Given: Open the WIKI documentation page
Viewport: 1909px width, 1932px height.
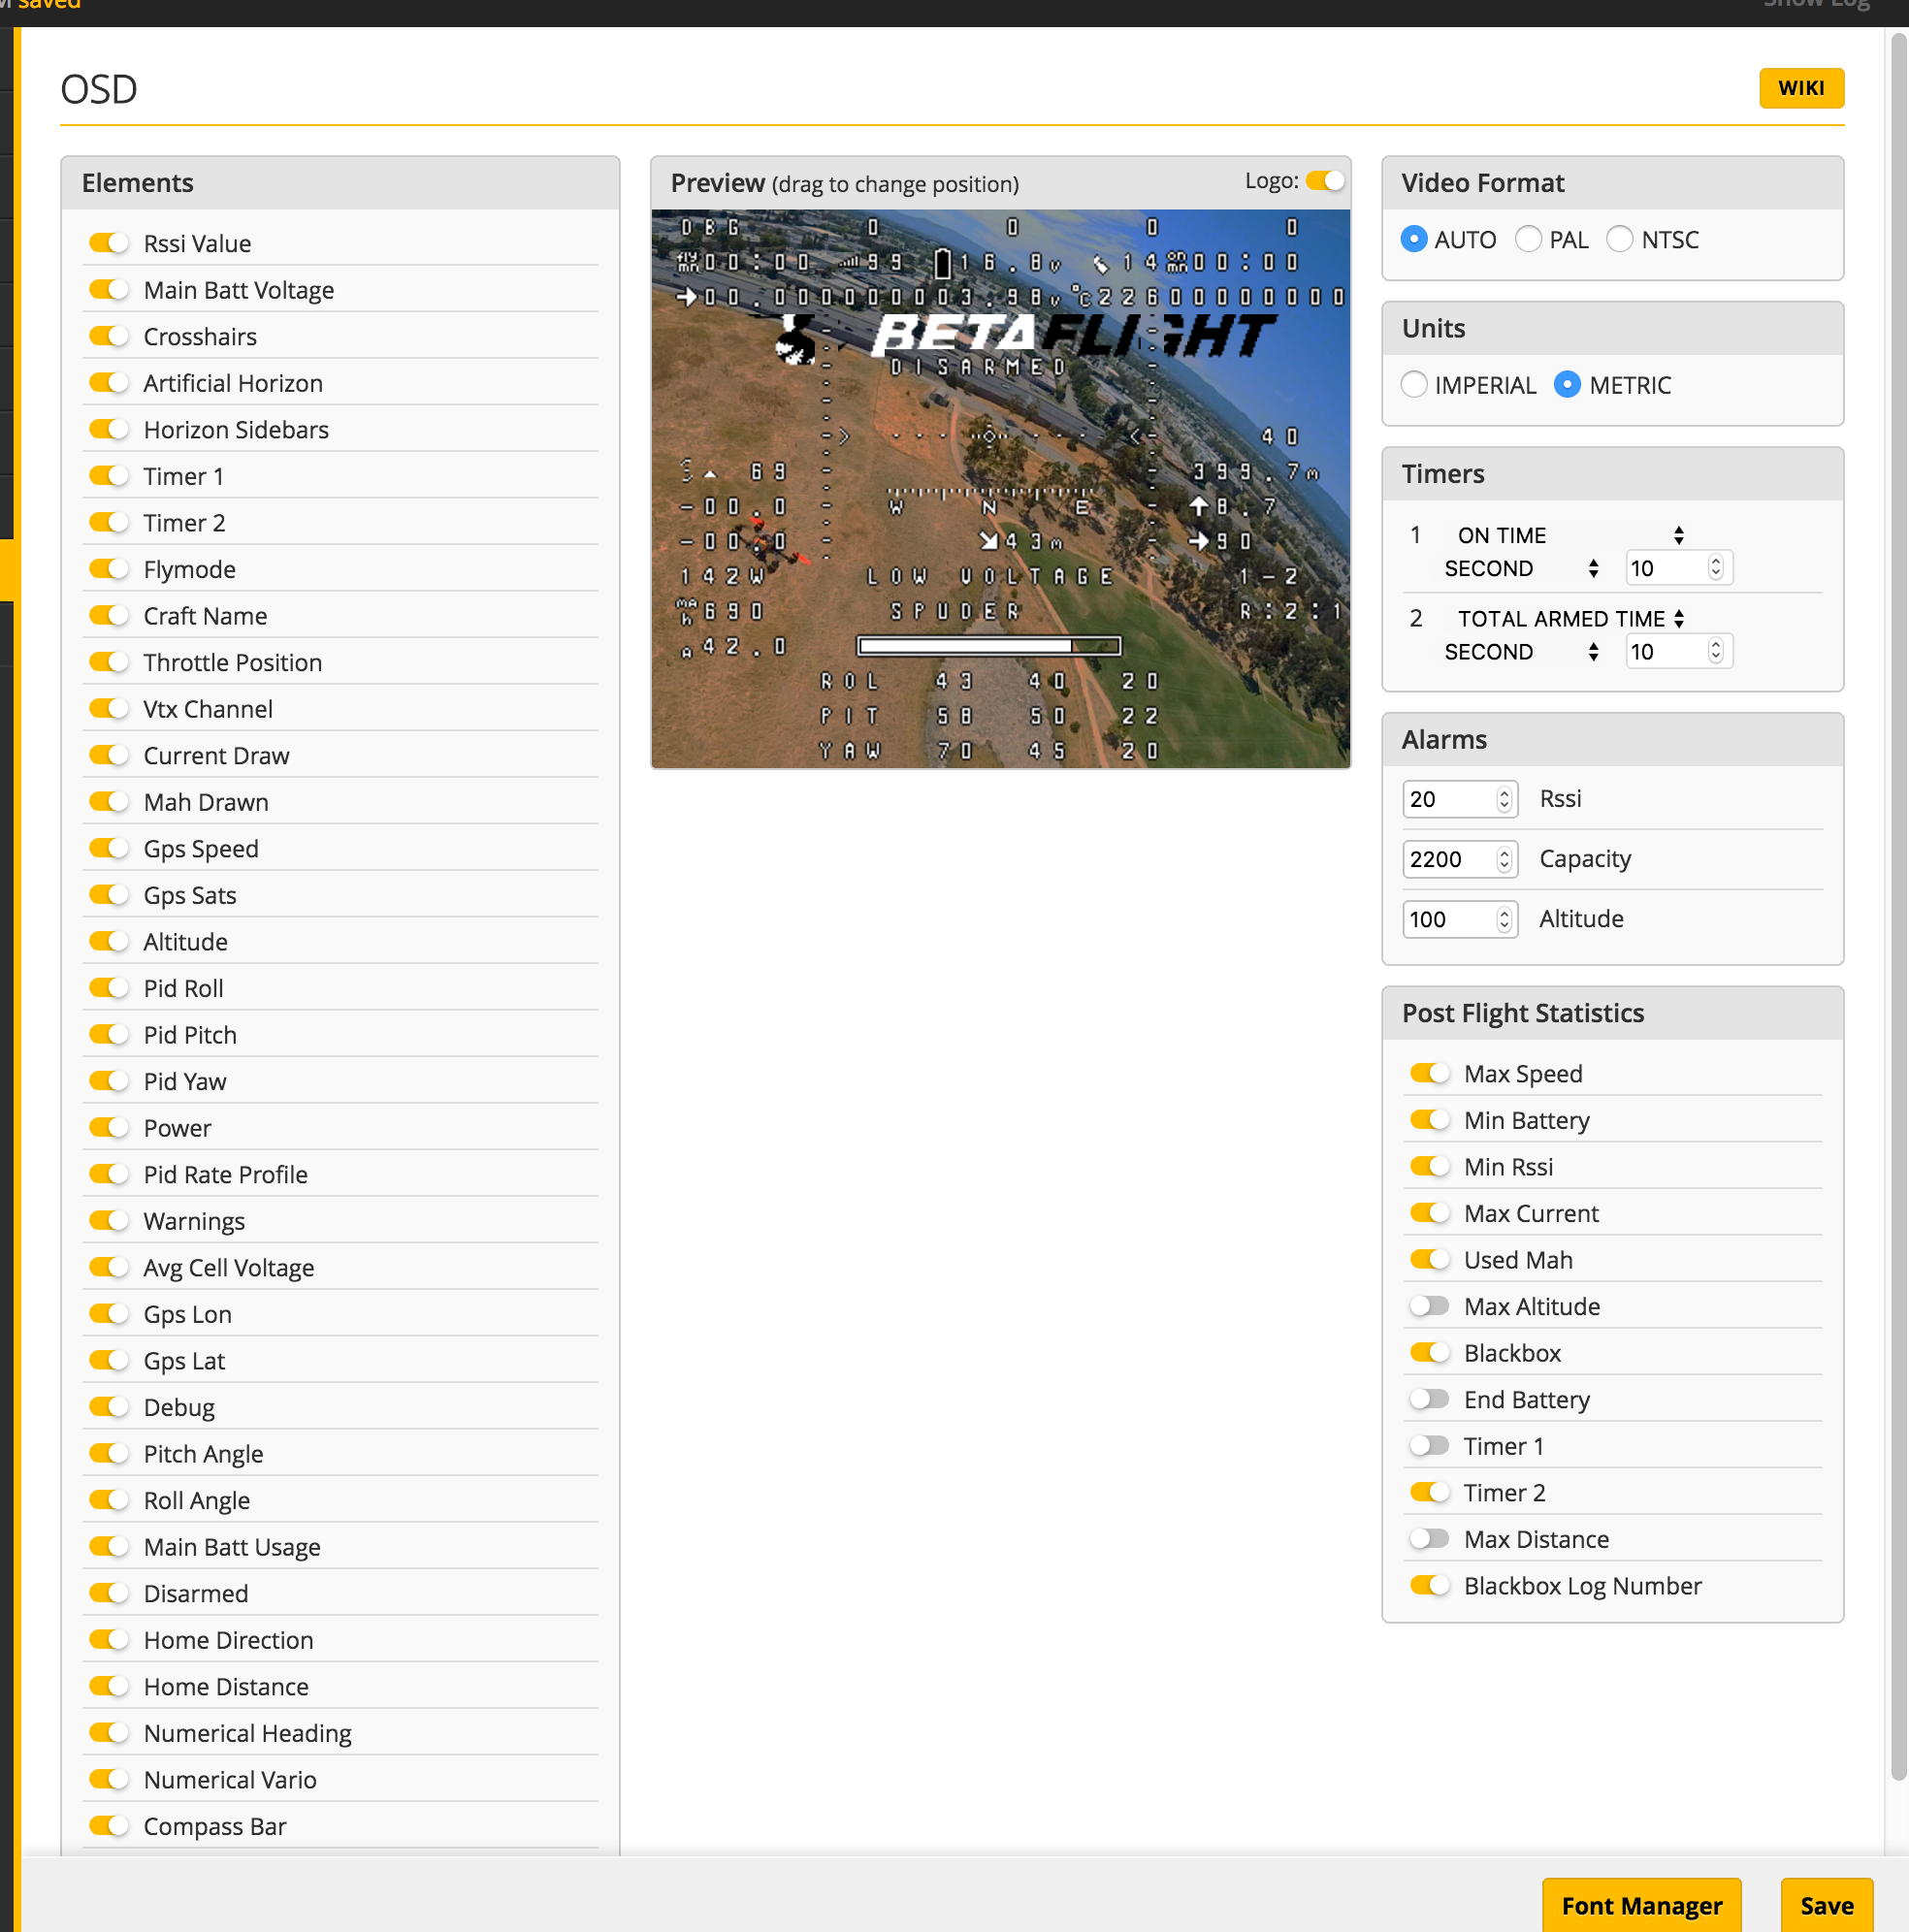Looking at the screenshot, I should pyautogui.click(x=1801, y=88).
